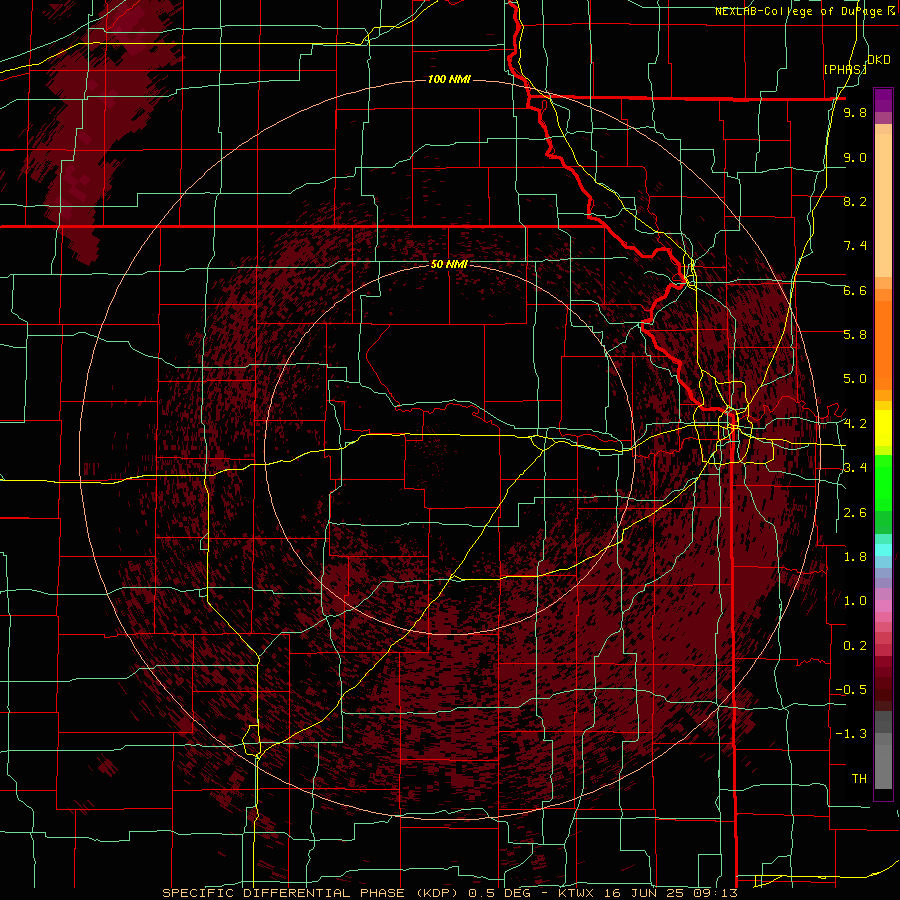The height and width of the screenshot is (900, 900).
Task: Click the -1.3 legend value
Action: pyautogui.click(x=851, y=734)
